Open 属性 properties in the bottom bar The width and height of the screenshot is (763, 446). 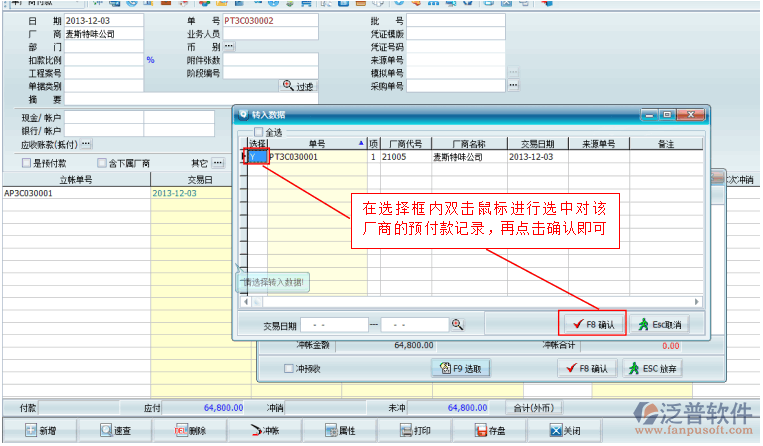(x=341, y=430)
